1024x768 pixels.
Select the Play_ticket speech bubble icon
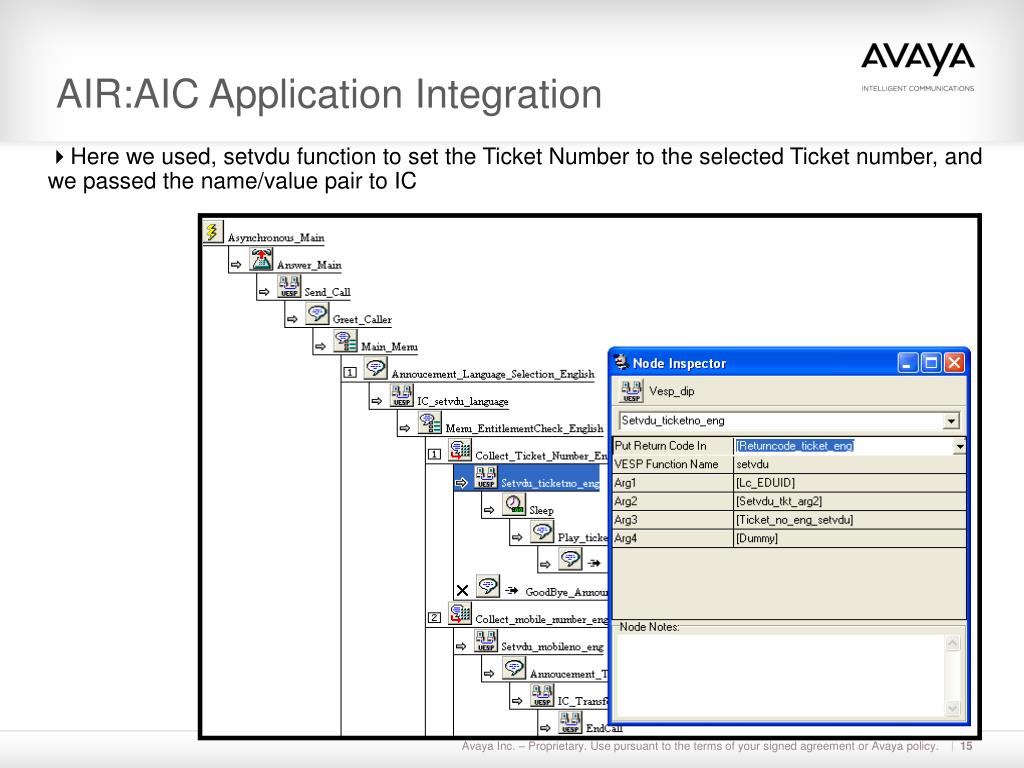(542, 532)
